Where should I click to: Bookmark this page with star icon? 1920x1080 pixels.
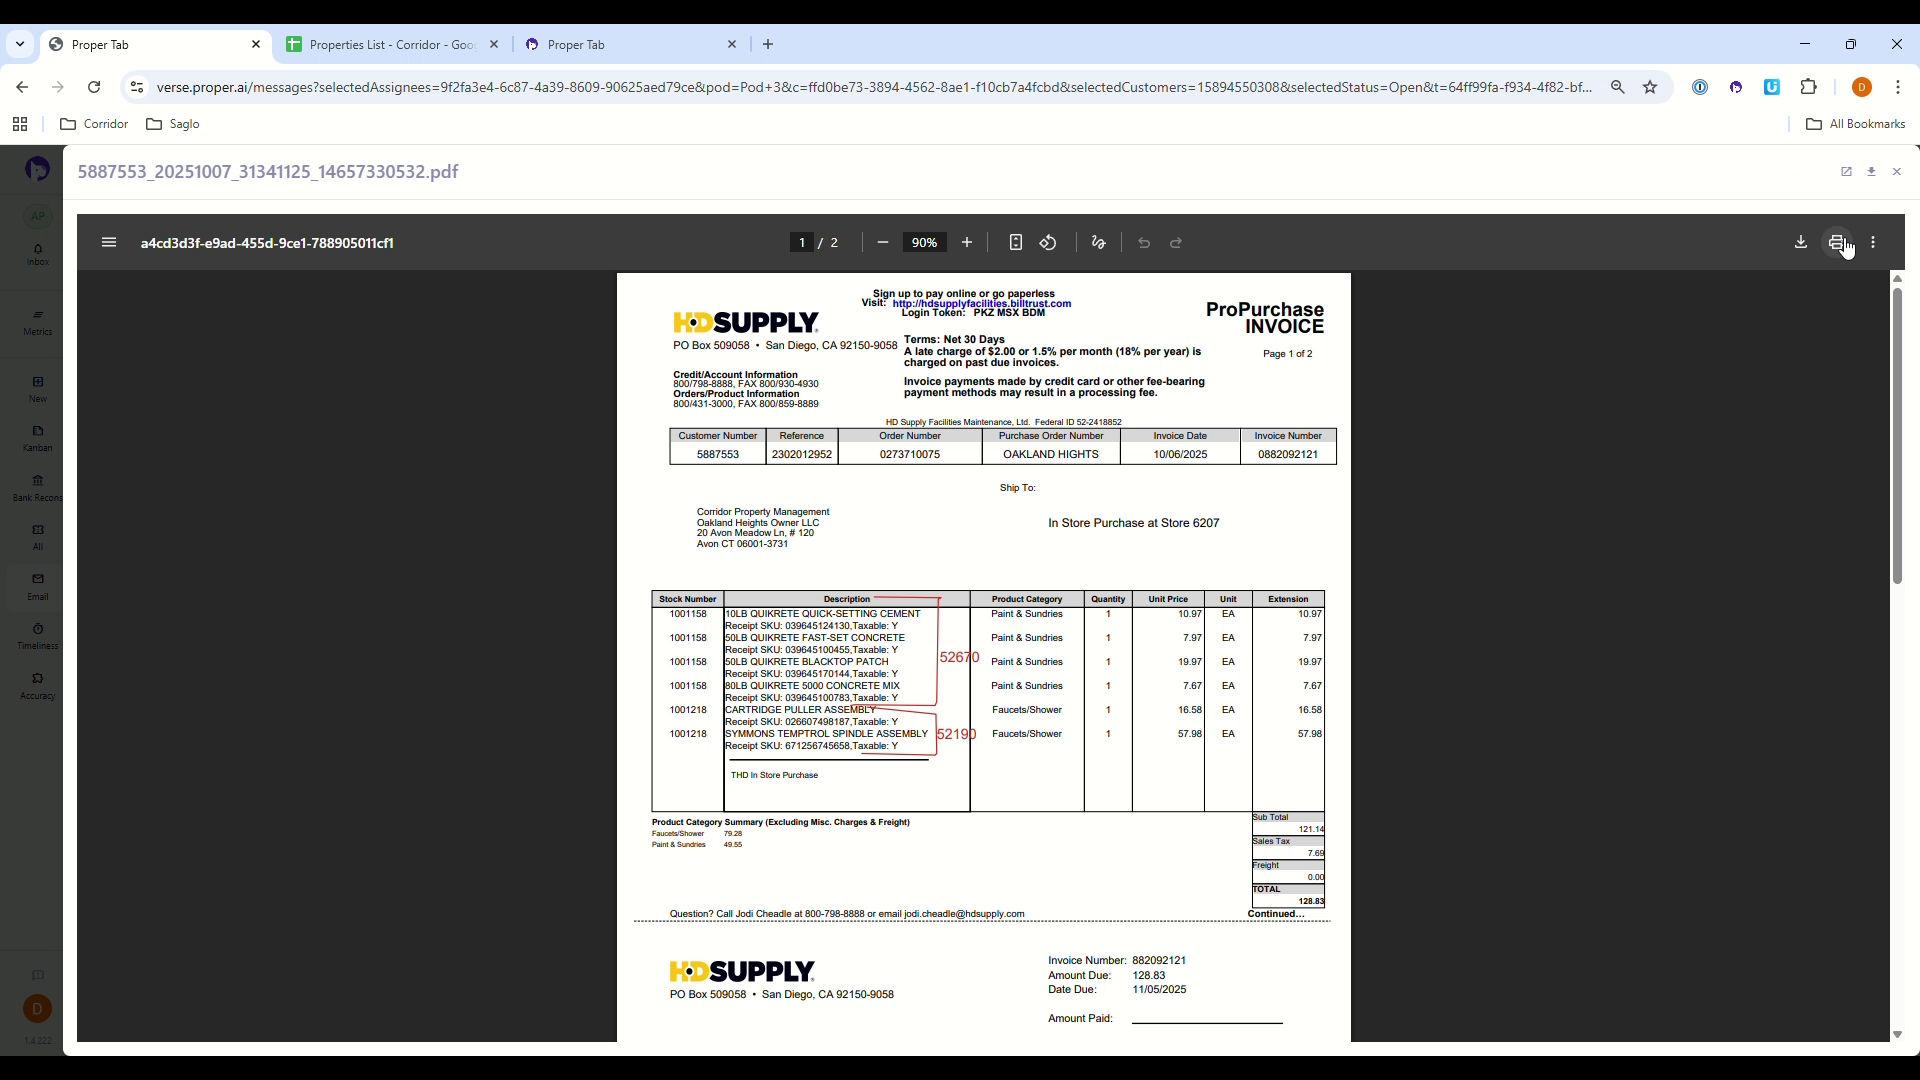pos(1650,88)
